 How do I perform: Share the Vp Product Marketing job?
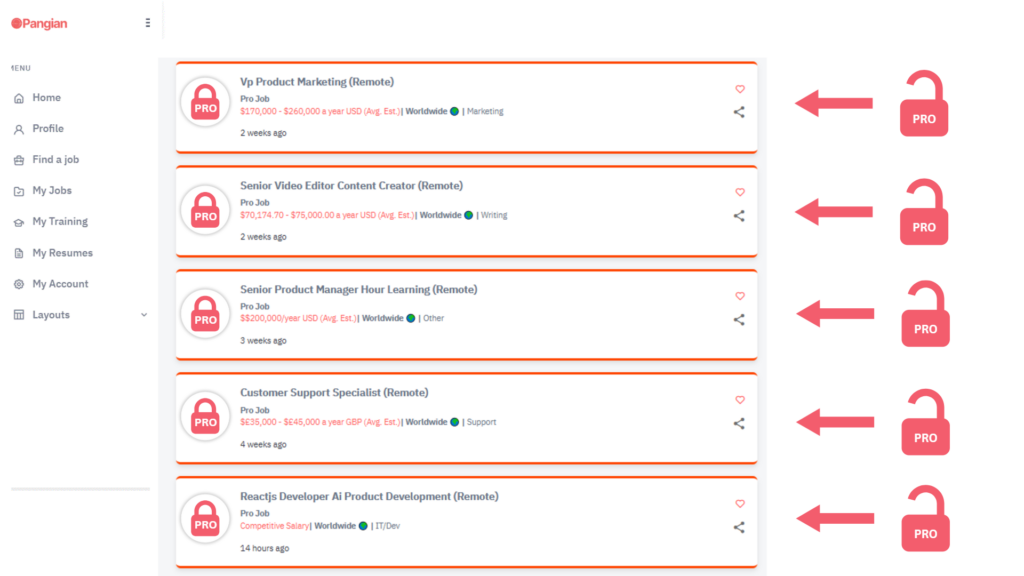[739, 112]
